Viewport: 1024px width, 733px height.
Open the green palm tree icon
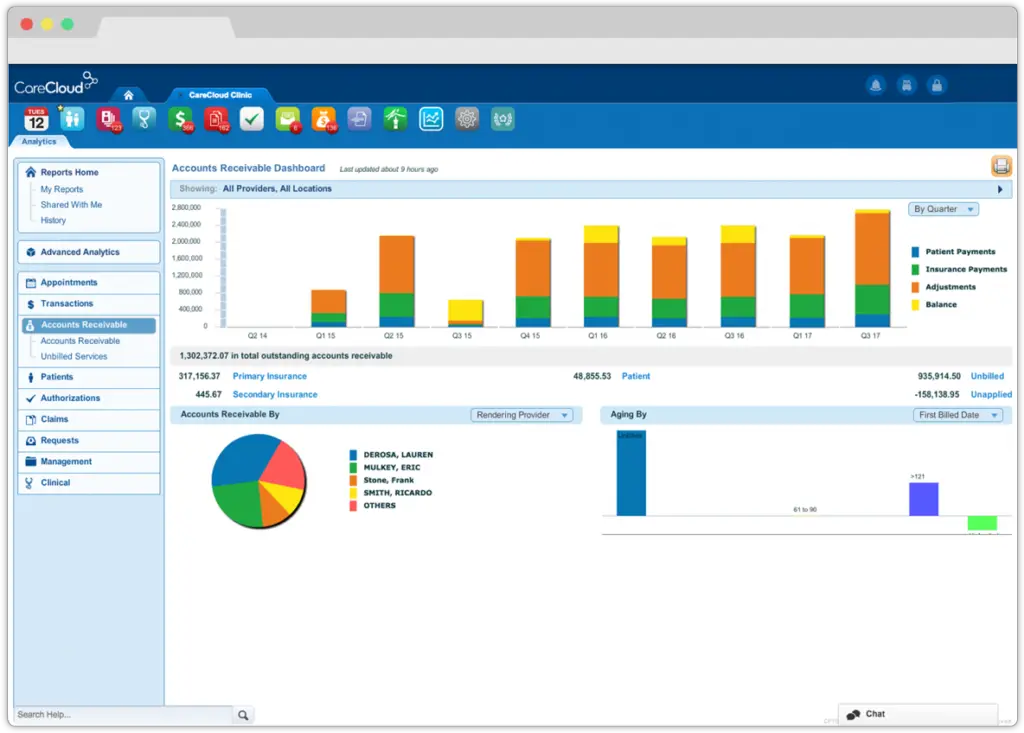(395, 119)
